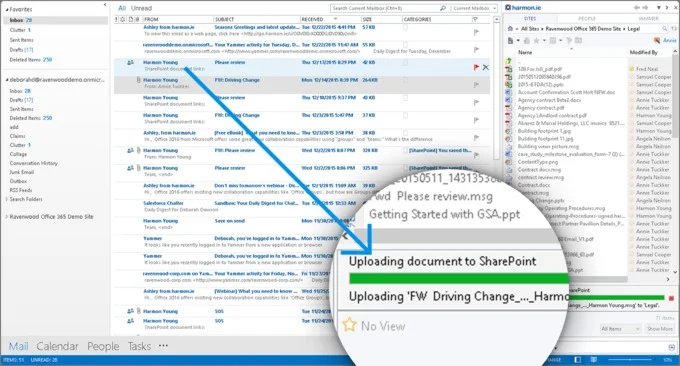Cancel upload with red stop button

pos(671,298)
